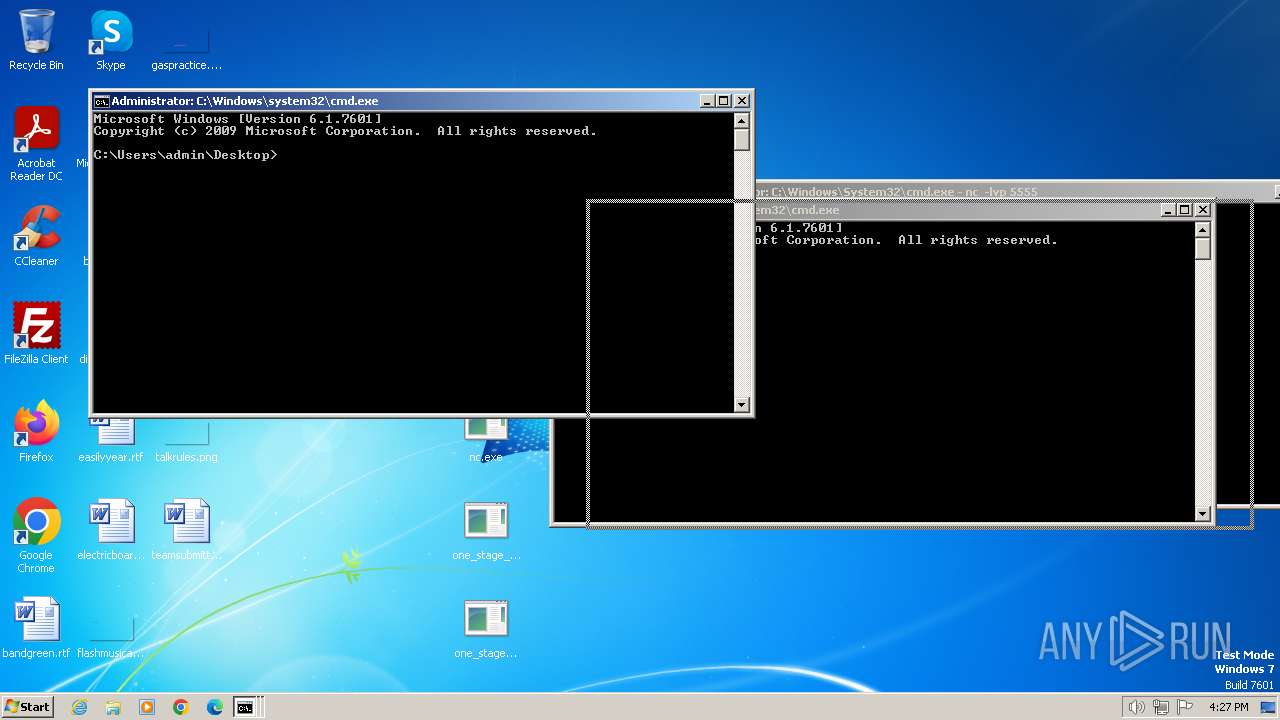The image size is (1280, 720).
Task: Open Action Center flag icon
Action: (1184, 707)
